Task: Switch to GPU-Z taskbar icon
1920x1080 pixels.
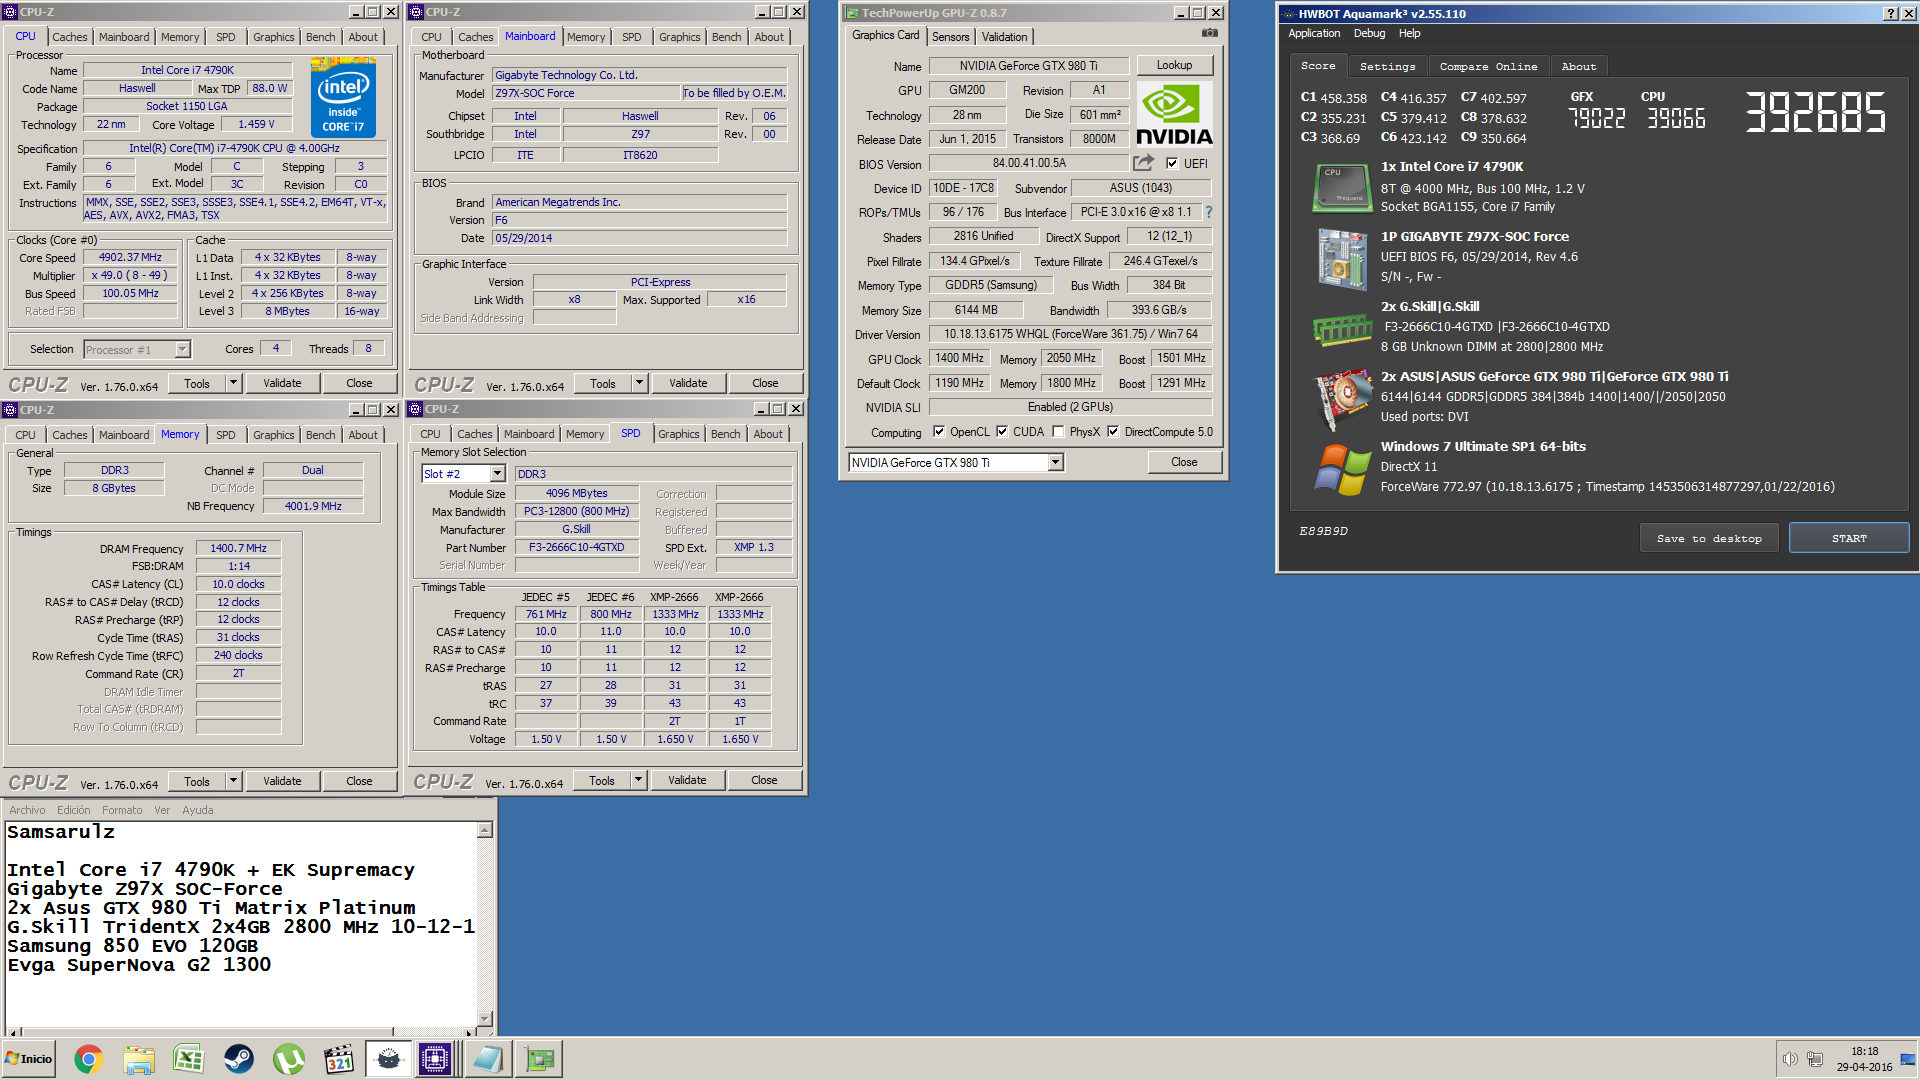Action: (x=539, y=1059)
